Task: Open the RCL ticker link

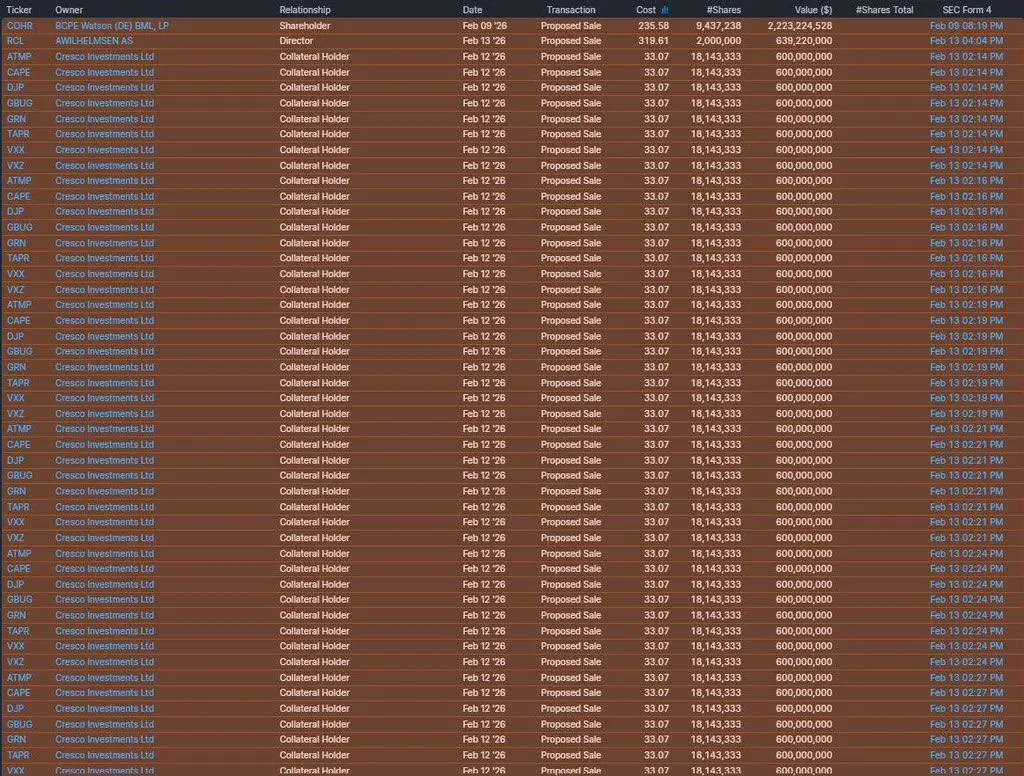Action: click(x=15, y=40)
